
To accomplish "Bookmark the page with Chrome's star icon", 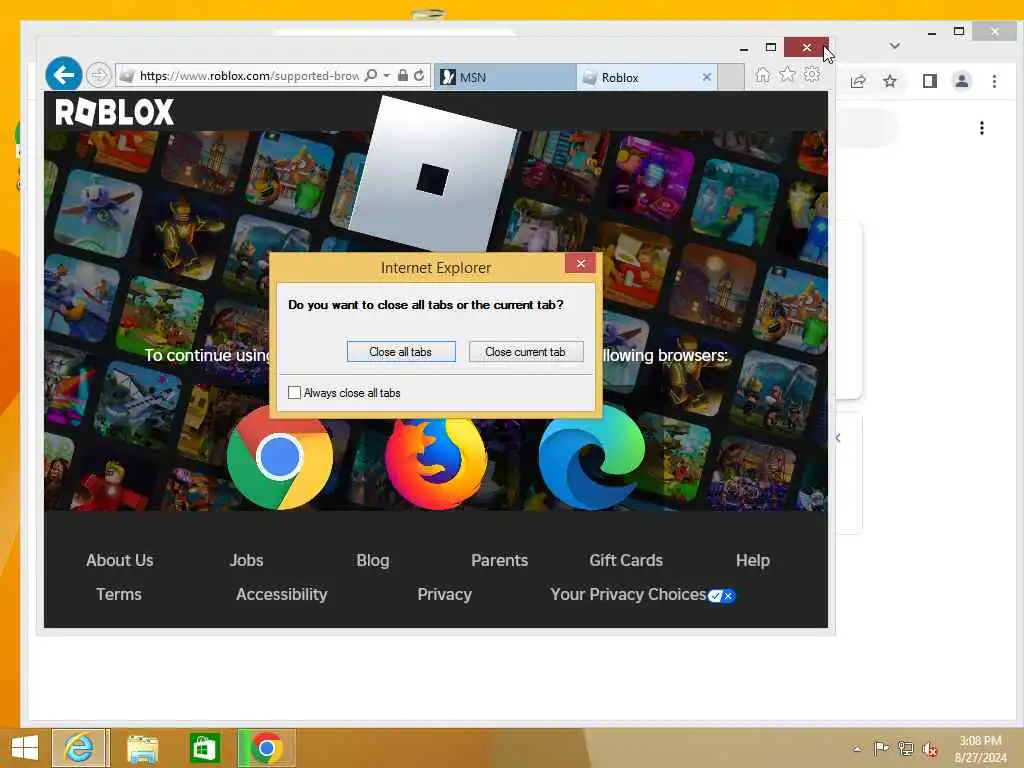I will [889, 81].
